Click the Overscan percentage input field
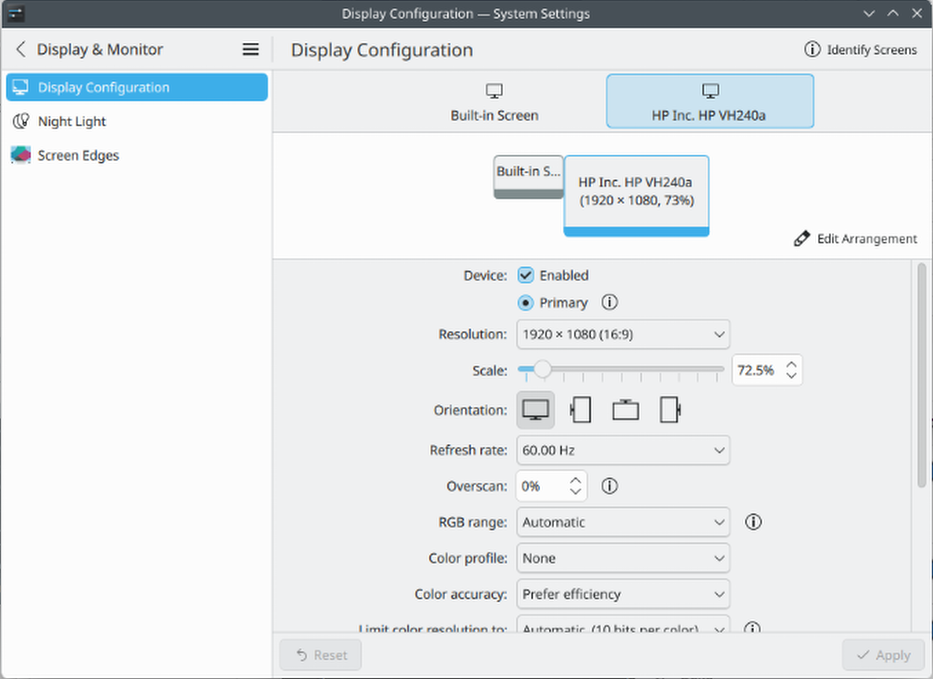 pos(540,486)
